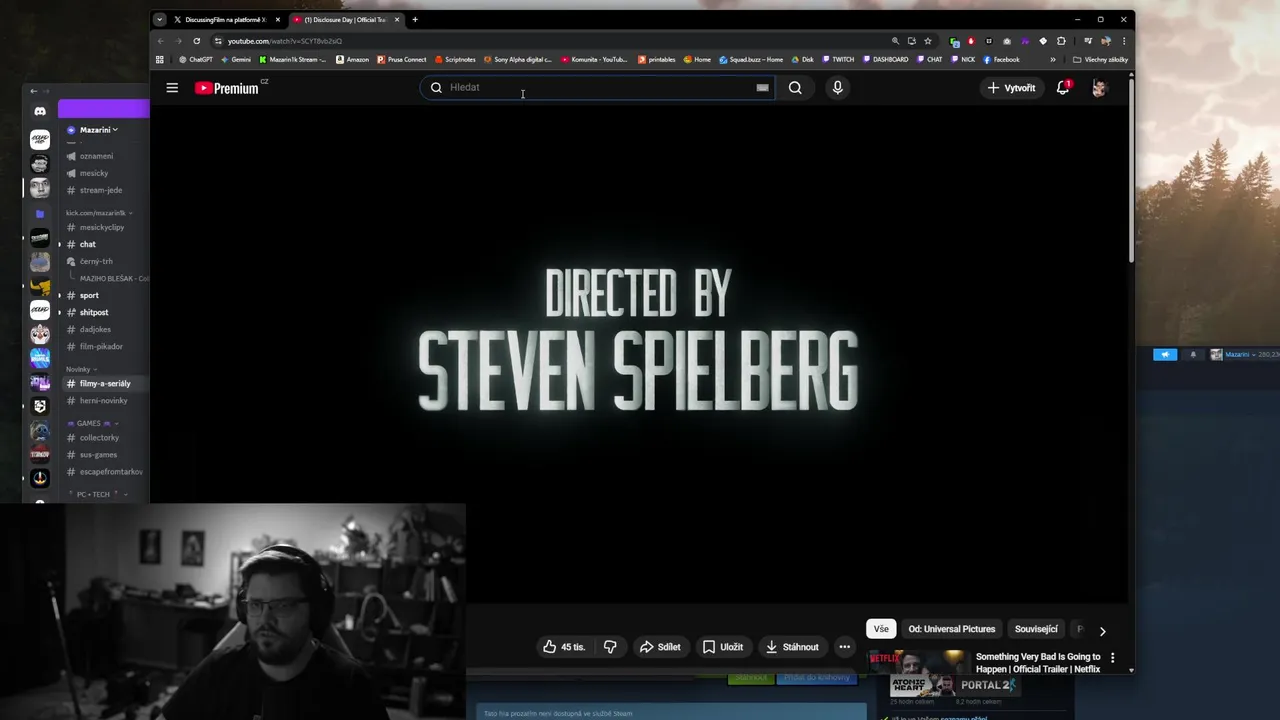Image resolution: width=1280 pixels, height=720 pixels.
Task: Open Chrome three-dot menu
Action: (x=1124, y=41)
